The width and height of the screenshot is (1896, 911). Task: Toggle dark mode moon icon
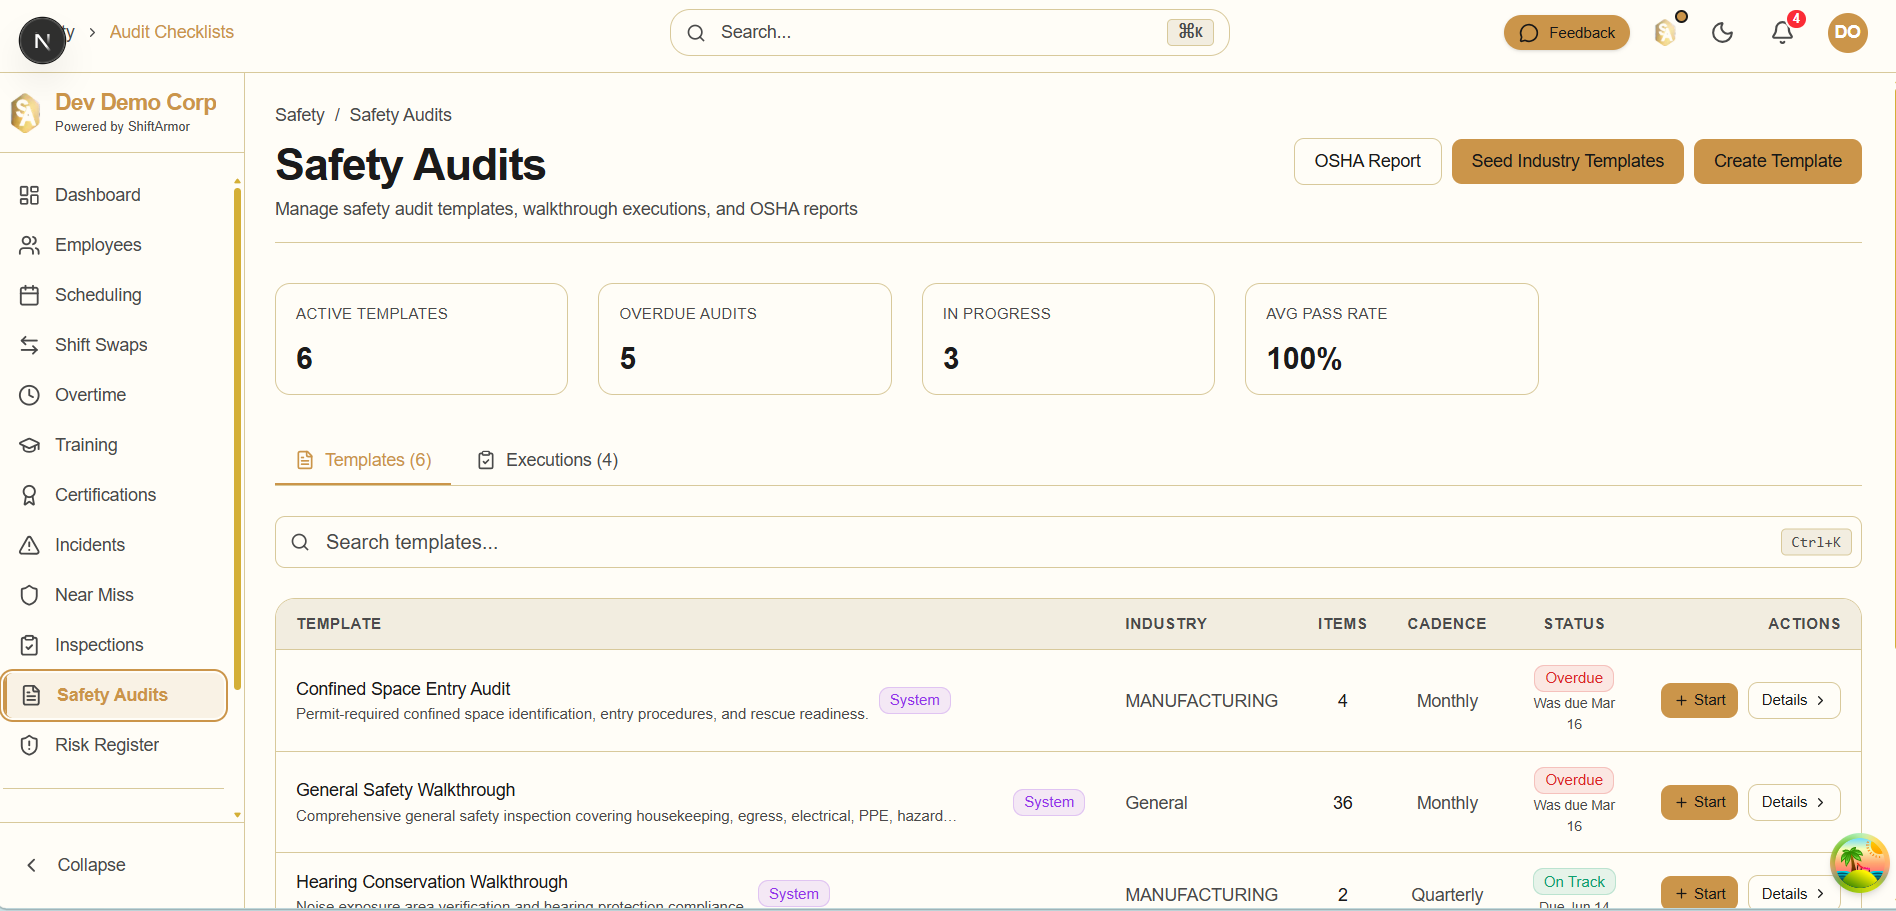click(x=1722, y=33)
